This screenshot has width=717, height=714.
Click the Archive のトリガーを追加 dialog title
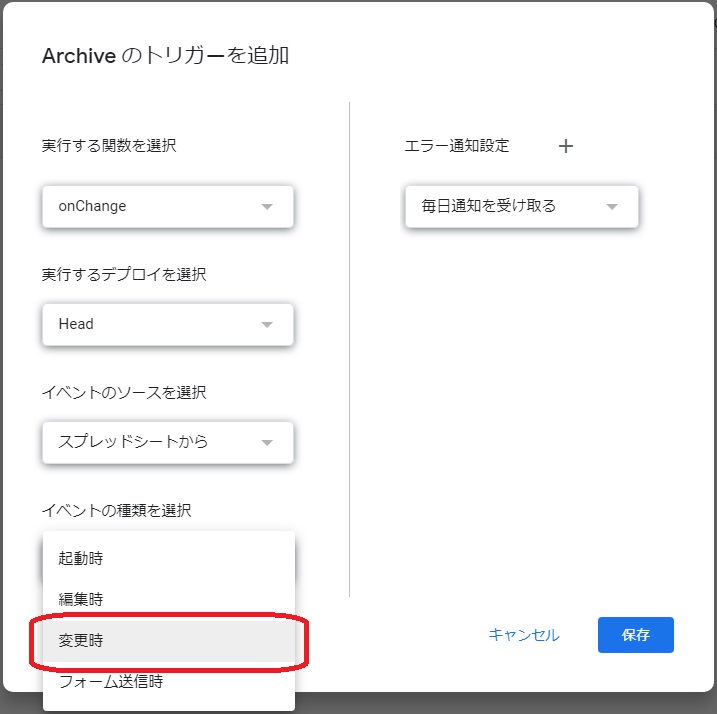166,56
